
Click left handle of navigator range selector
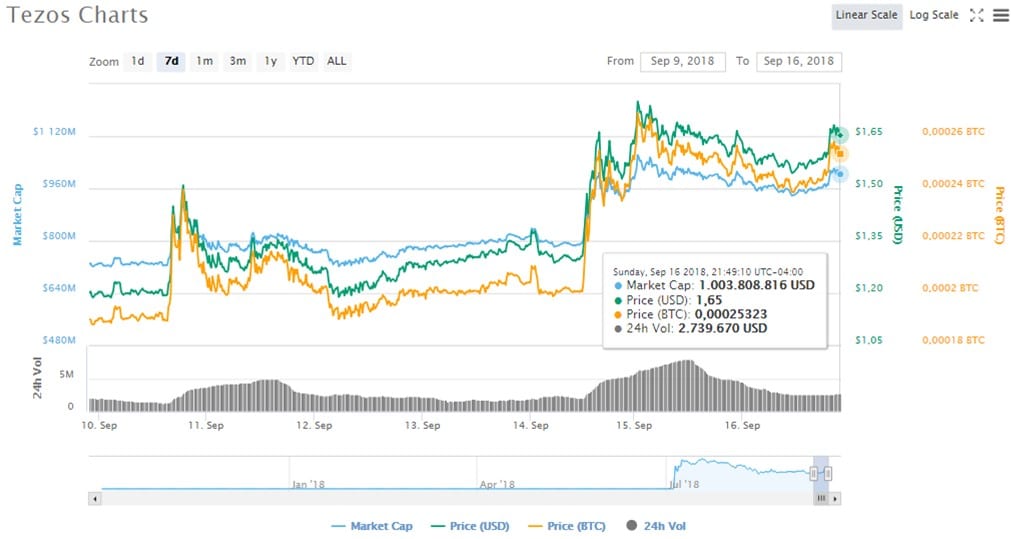tap(814, 474)
